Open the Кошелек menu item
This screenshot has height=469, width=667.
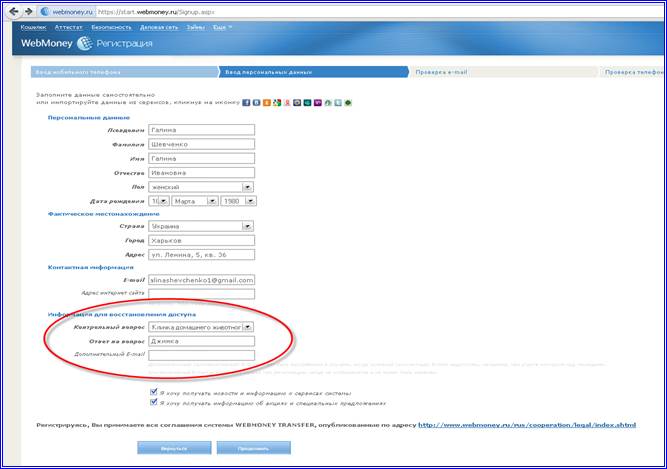tap(34, 27)
